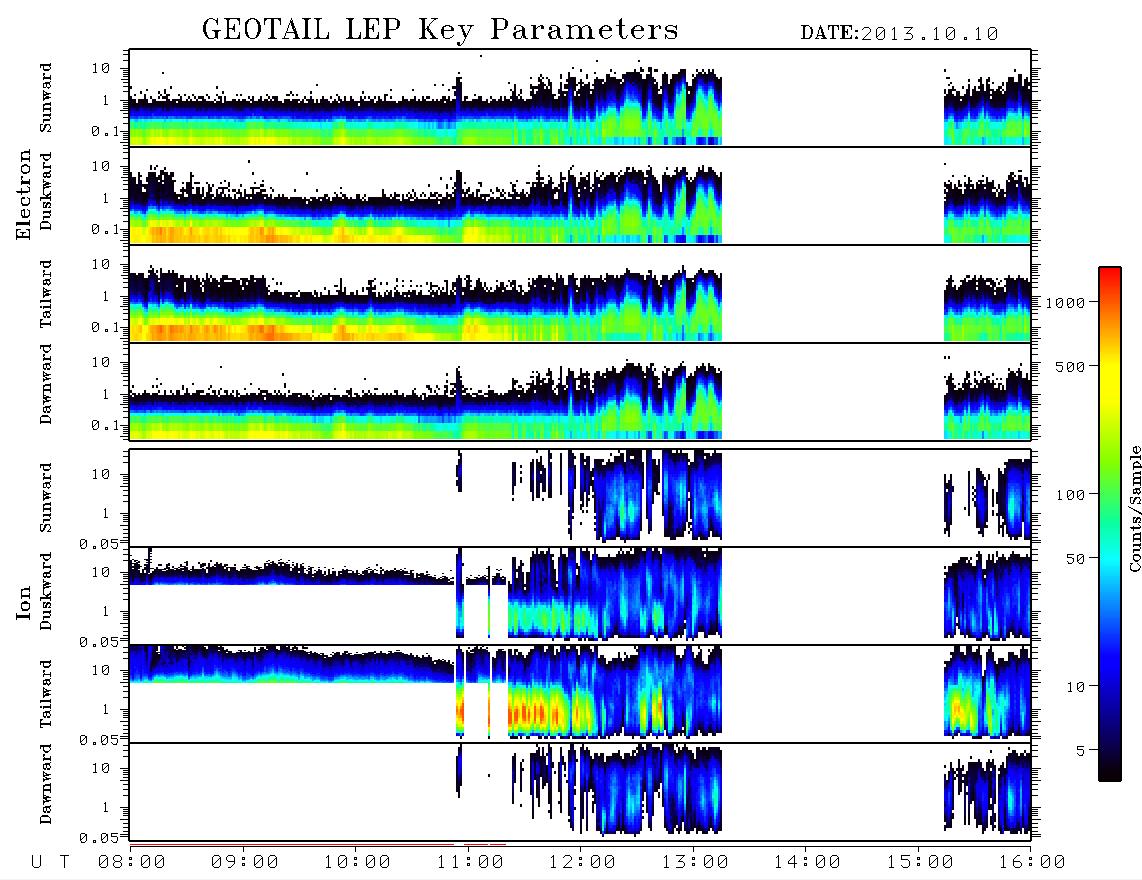The width and height of the screenshot is (1142, 880).
Task: Select the Ion Duskward axis label
Action: tap(46, 591)
